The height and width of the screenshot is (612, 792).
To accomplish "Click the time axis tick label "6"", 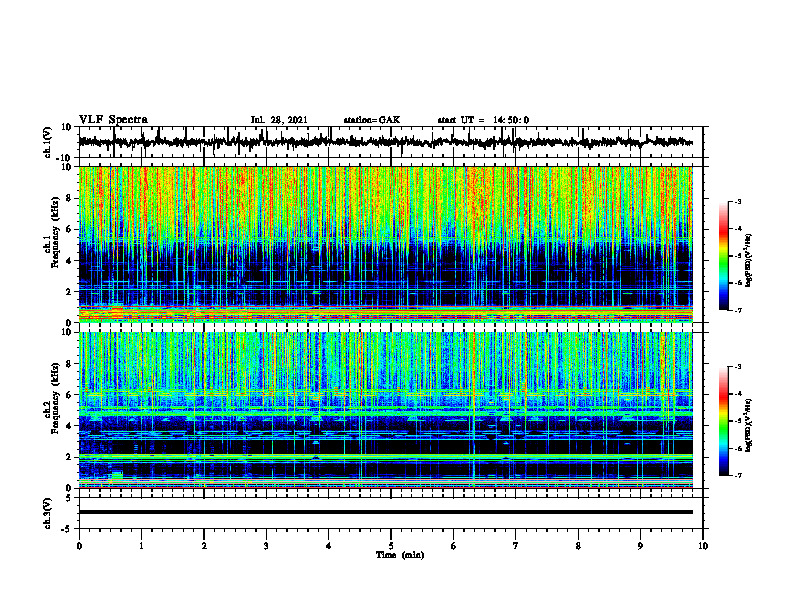I will 454,546.
